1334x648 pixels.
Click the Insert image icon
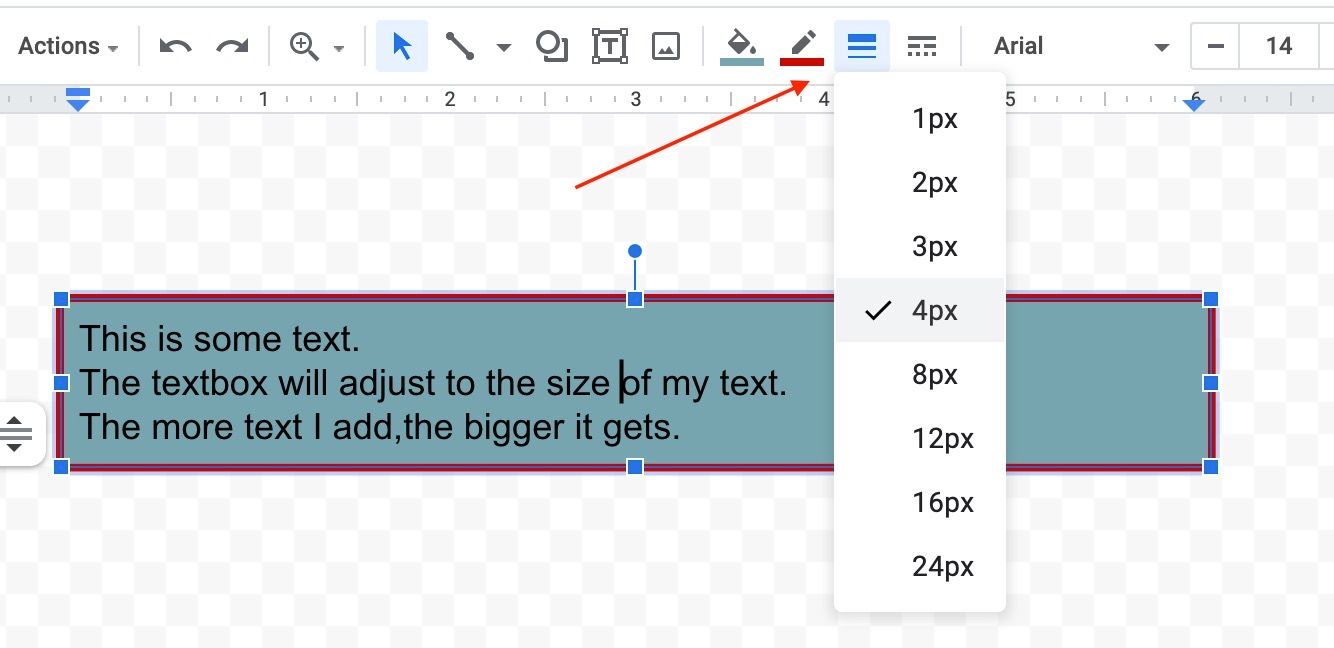666,47
